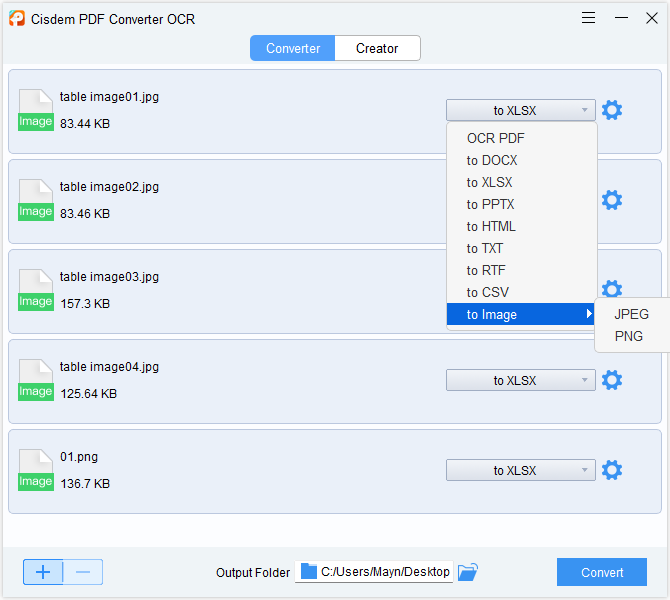Choose to TXT from format menu
Screen dimensions: 670x600
(521, 248)
